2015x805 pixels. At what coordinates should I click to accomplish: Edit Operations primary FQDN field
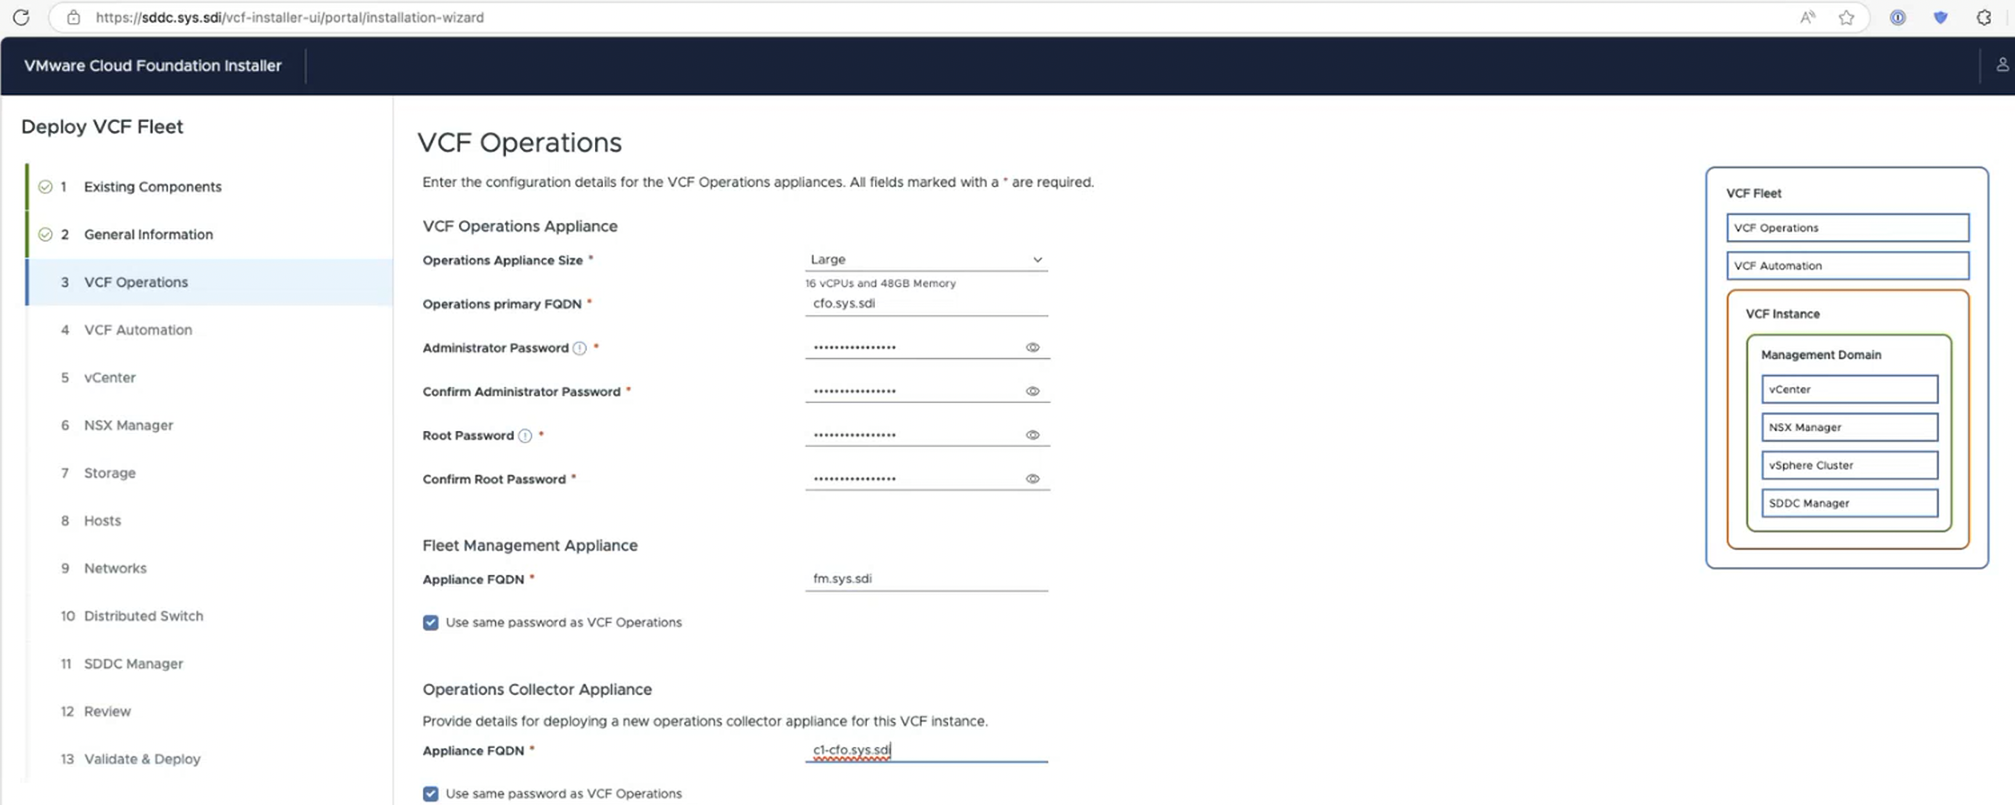coord(926,304)
